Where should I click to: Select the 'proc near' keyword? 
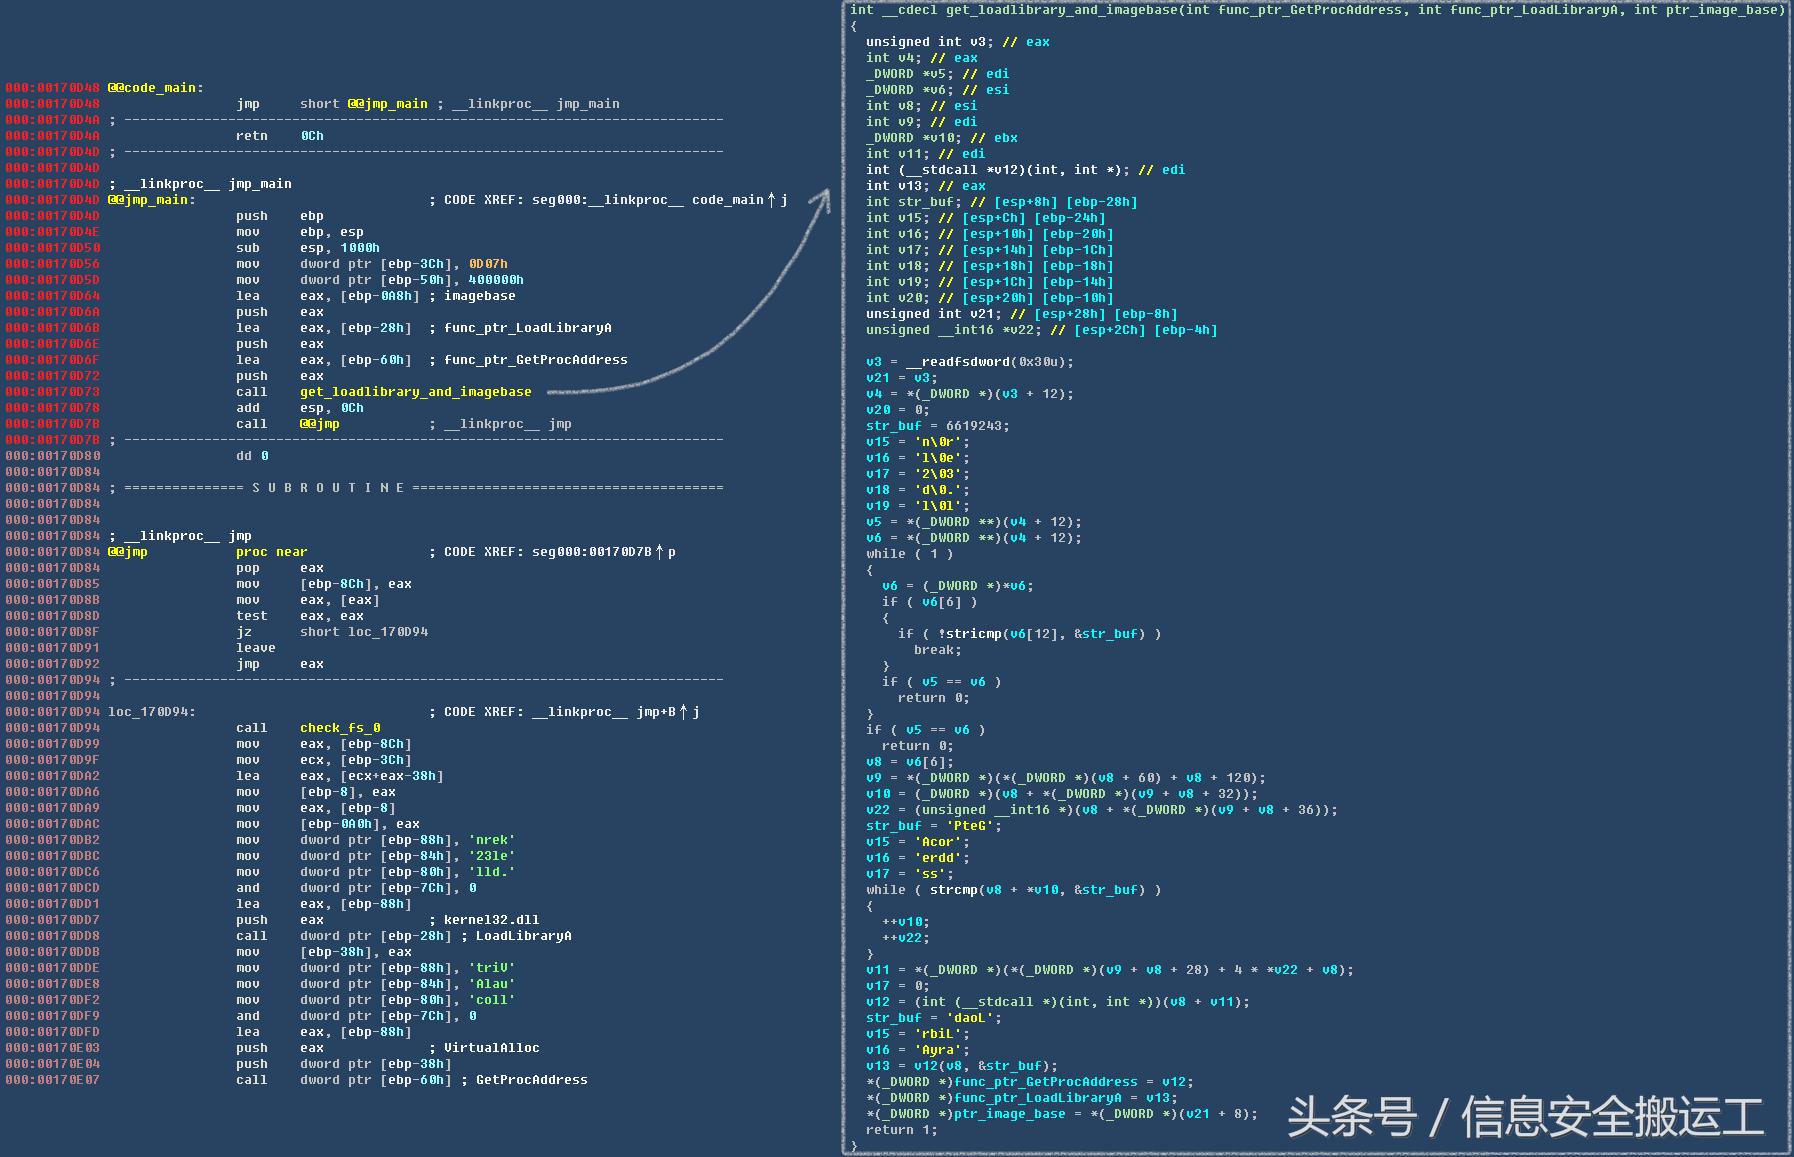pyautogui.click(x=272, y=552)
